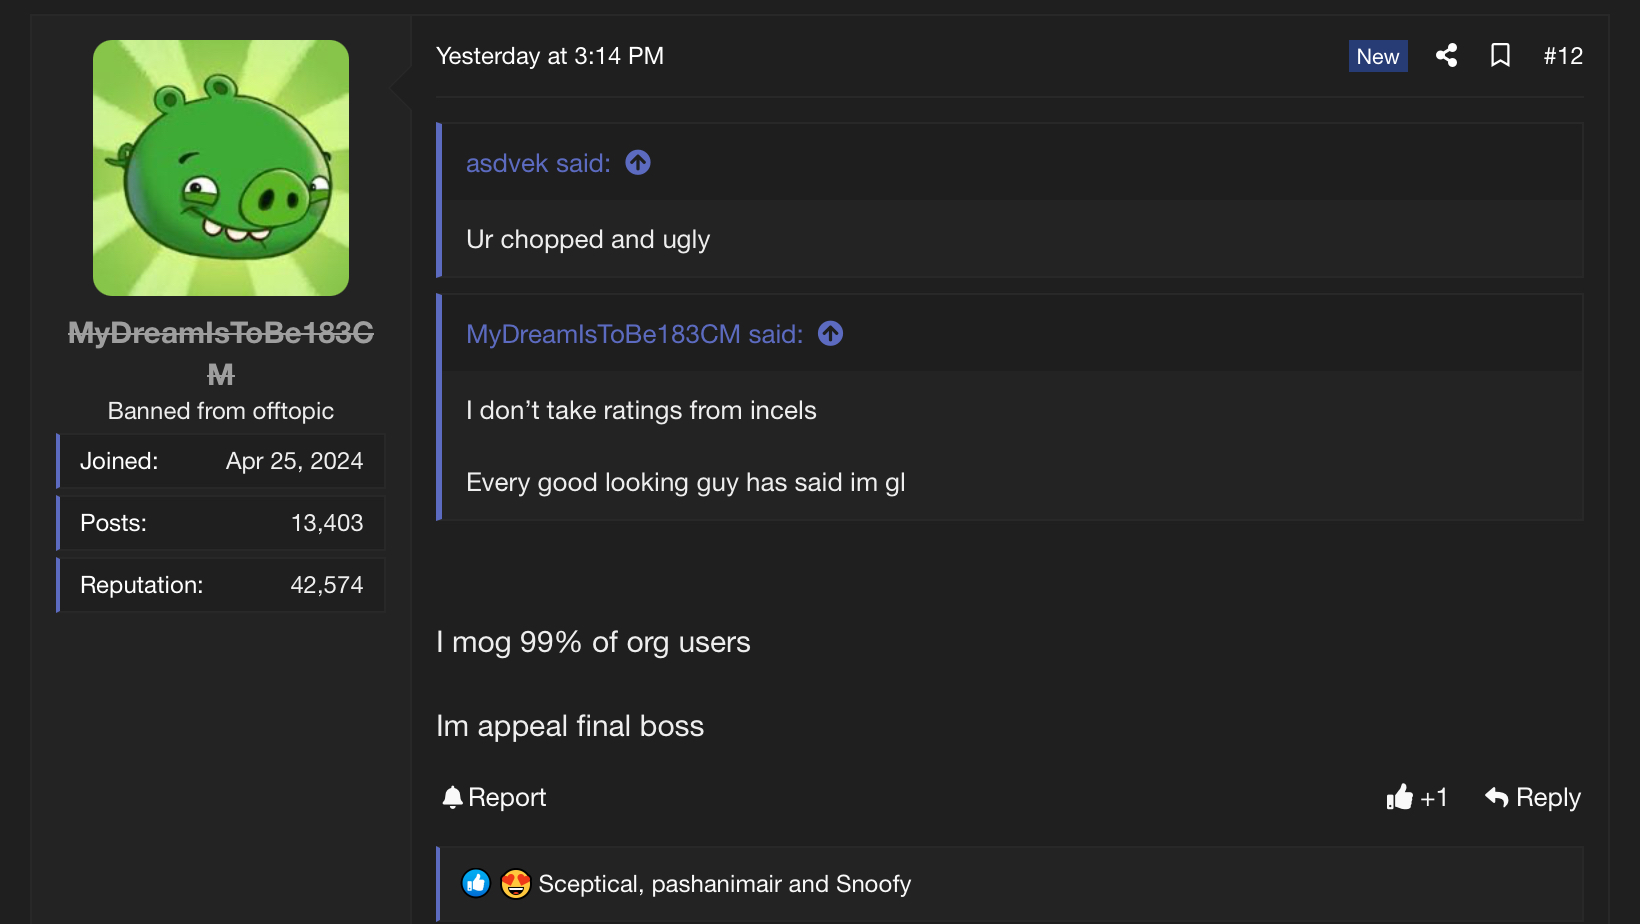
Task: Reply to this post
Action: click(1533, 797)
